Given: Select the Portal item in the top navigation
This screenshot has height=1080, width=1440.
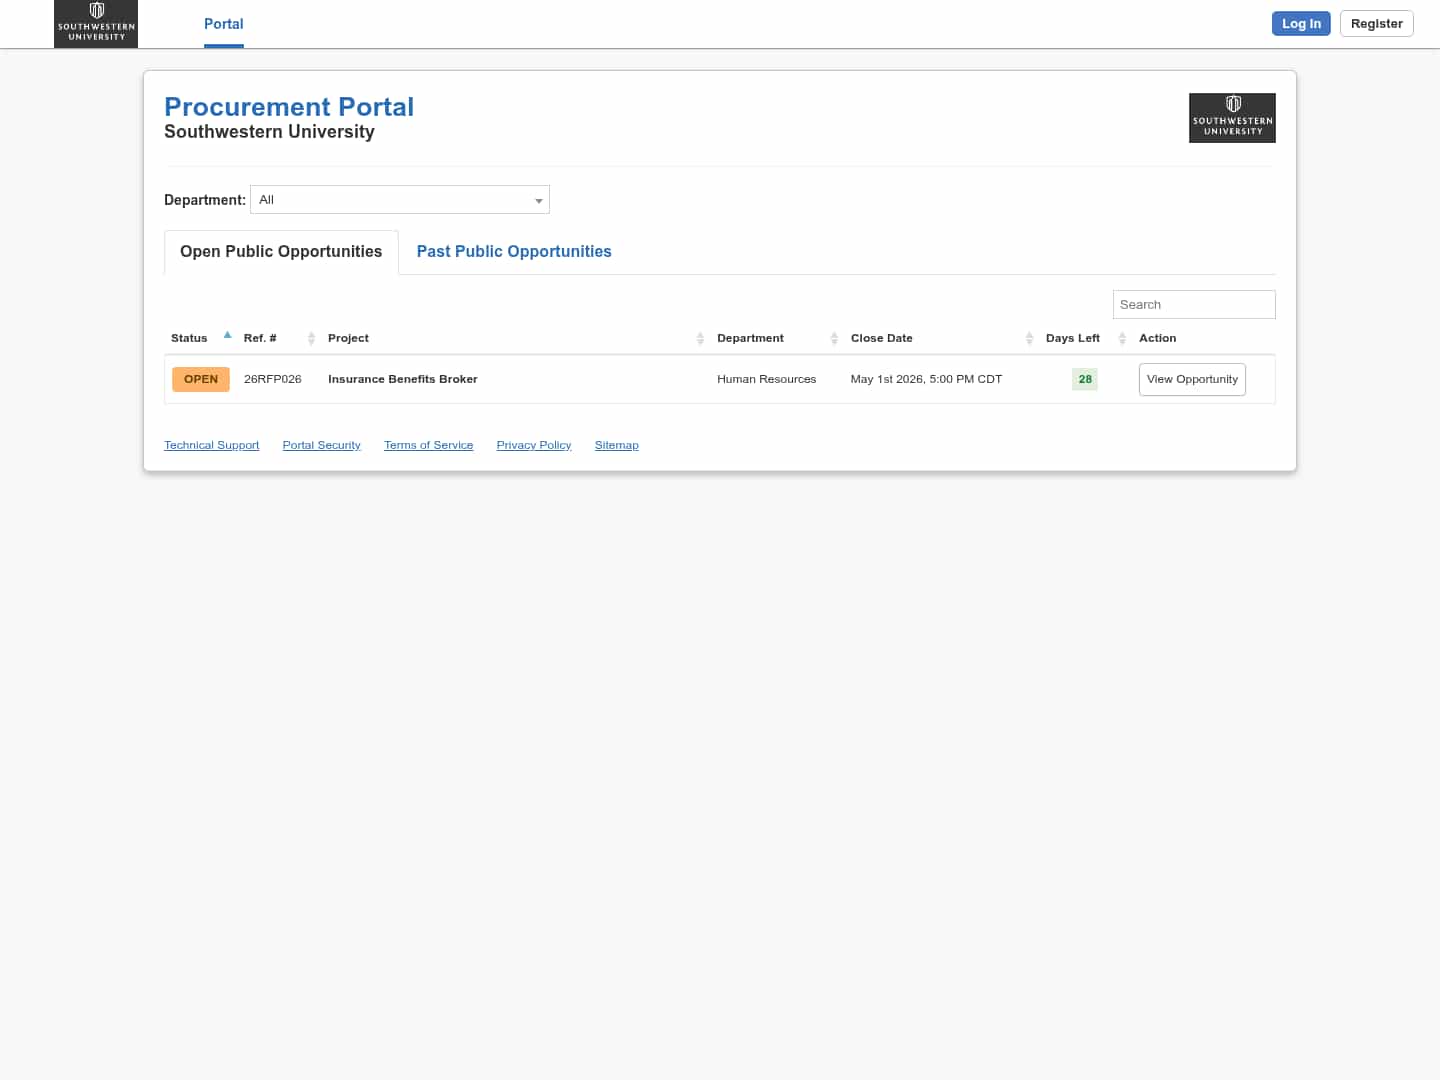Looking at the screenshot, I should [x=223, y=23].
